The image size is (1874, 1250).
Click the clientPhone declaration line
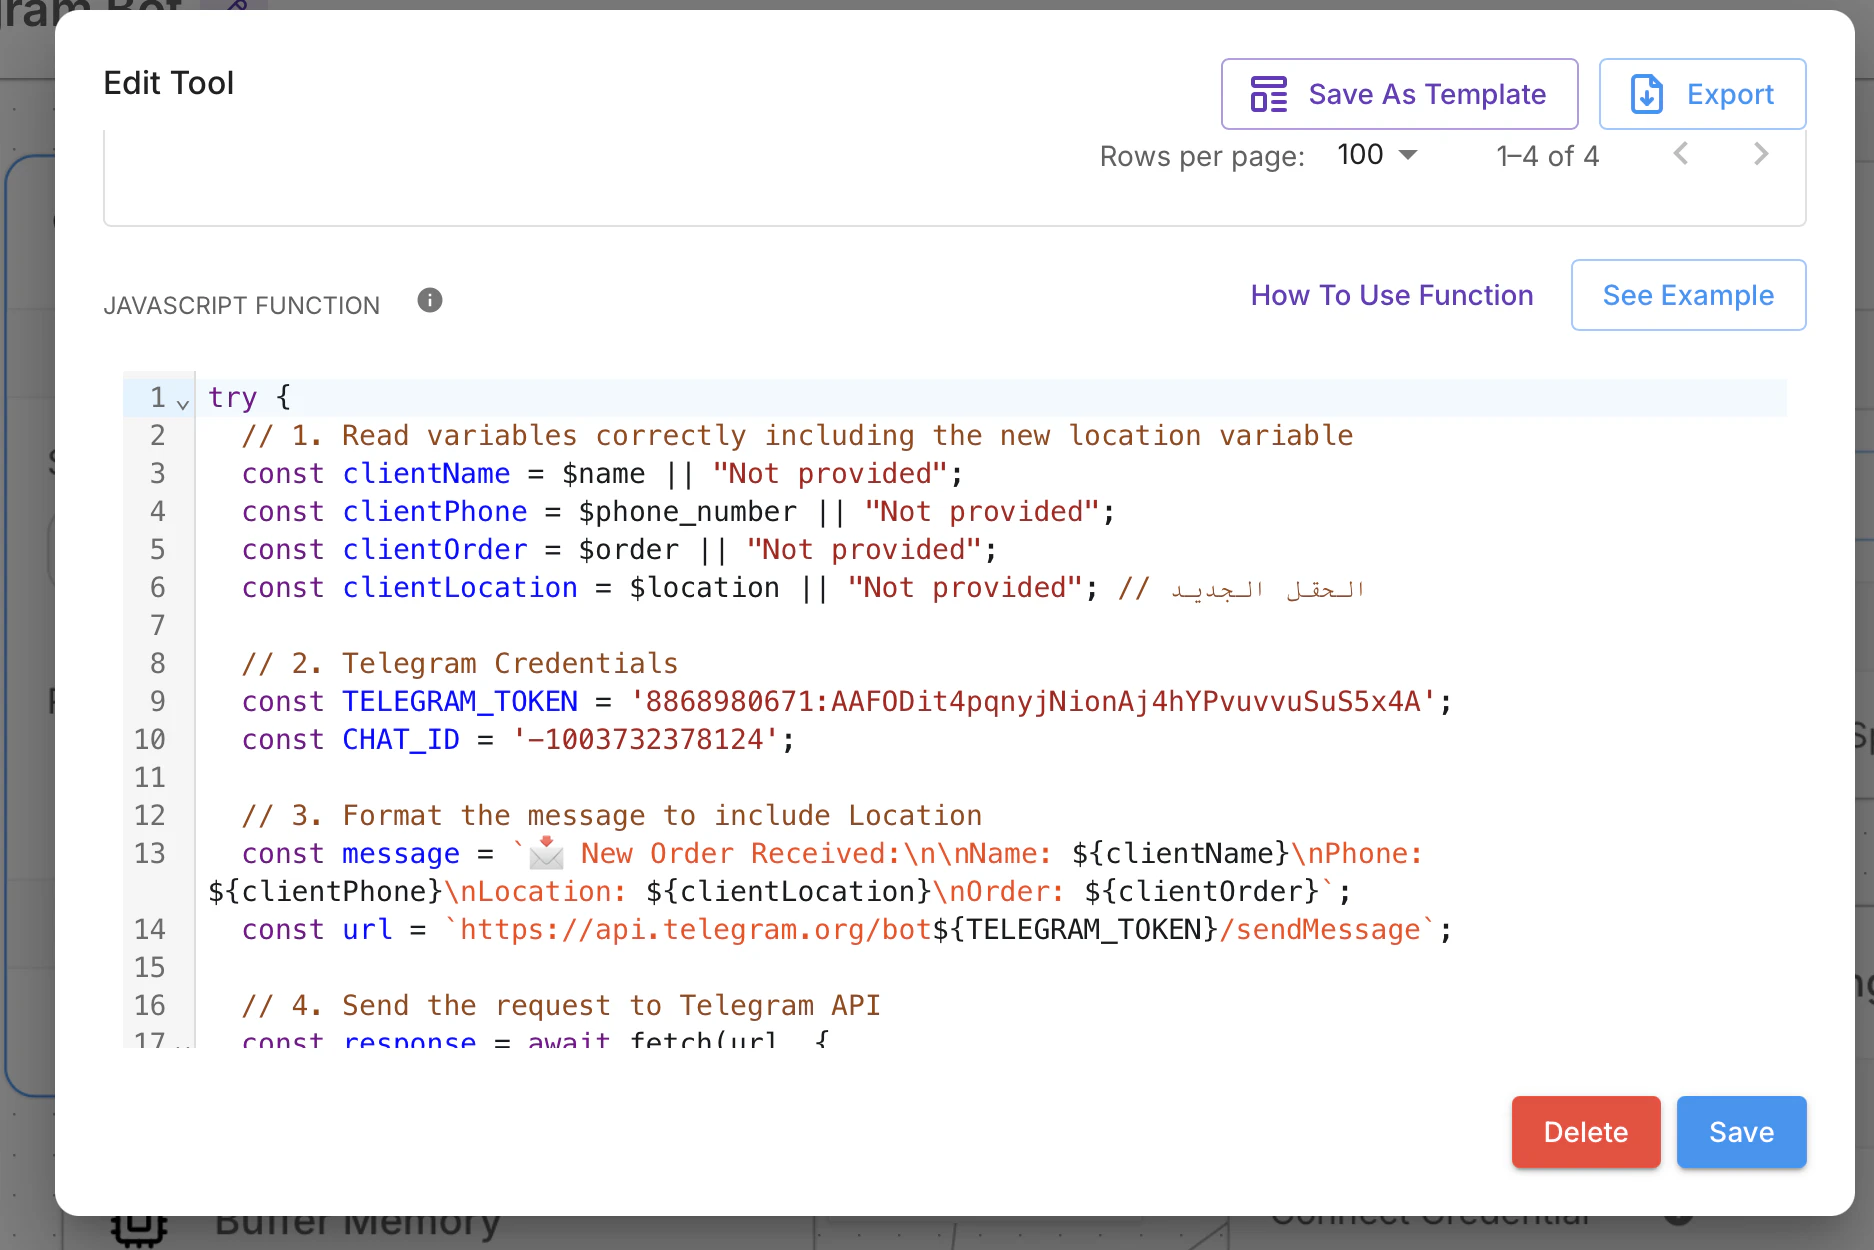tap(678, 511)
